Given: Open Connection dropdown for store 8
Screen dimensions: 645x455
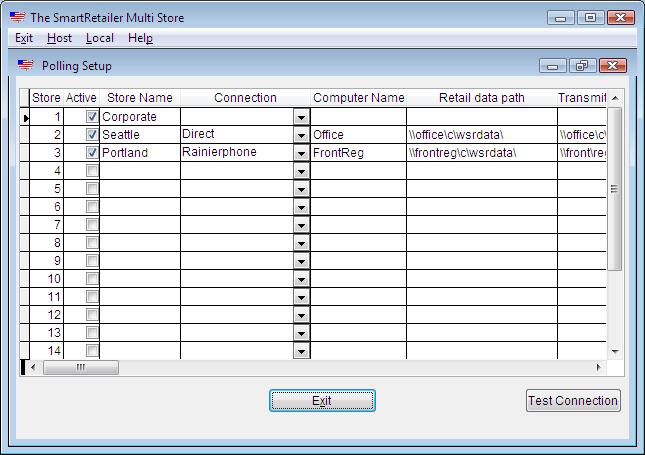Looking at the screenshot, I should (302, 243).
